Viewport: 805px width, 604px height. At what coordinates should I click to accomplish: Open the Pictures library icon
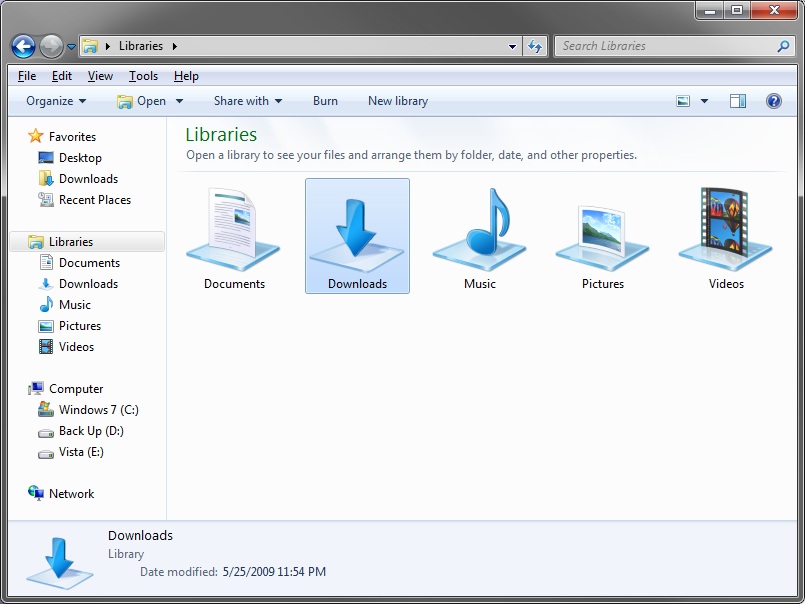click(x=602, y=230)
